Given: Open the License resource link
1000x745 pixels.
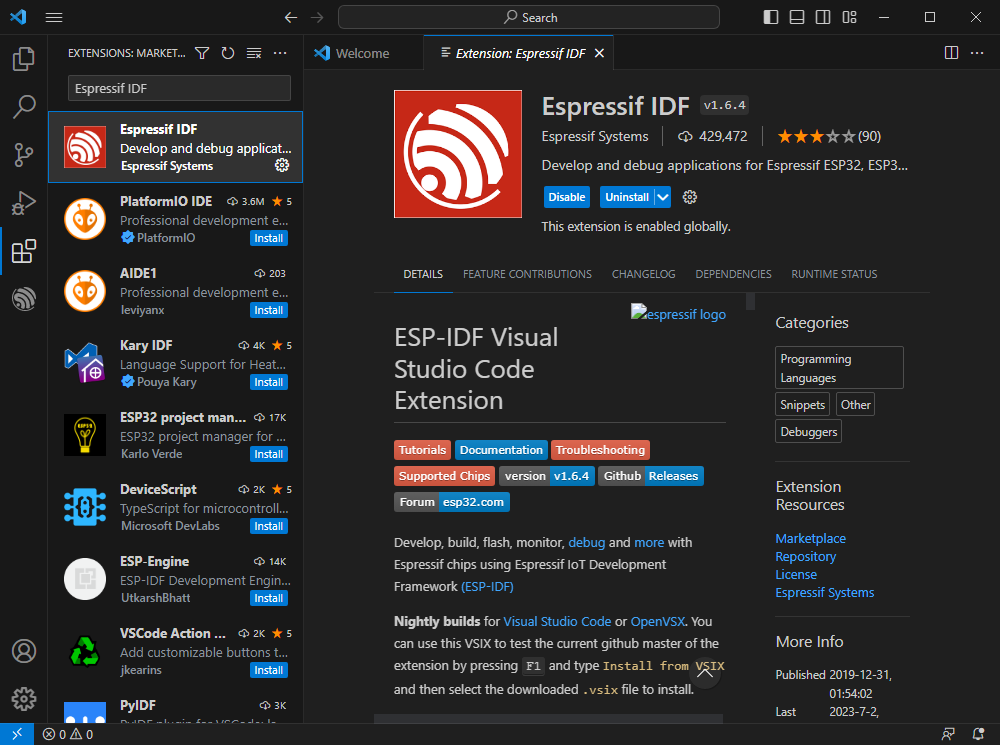Looking at the screenshot, I should pyautogui.click(x=796, y=574).
